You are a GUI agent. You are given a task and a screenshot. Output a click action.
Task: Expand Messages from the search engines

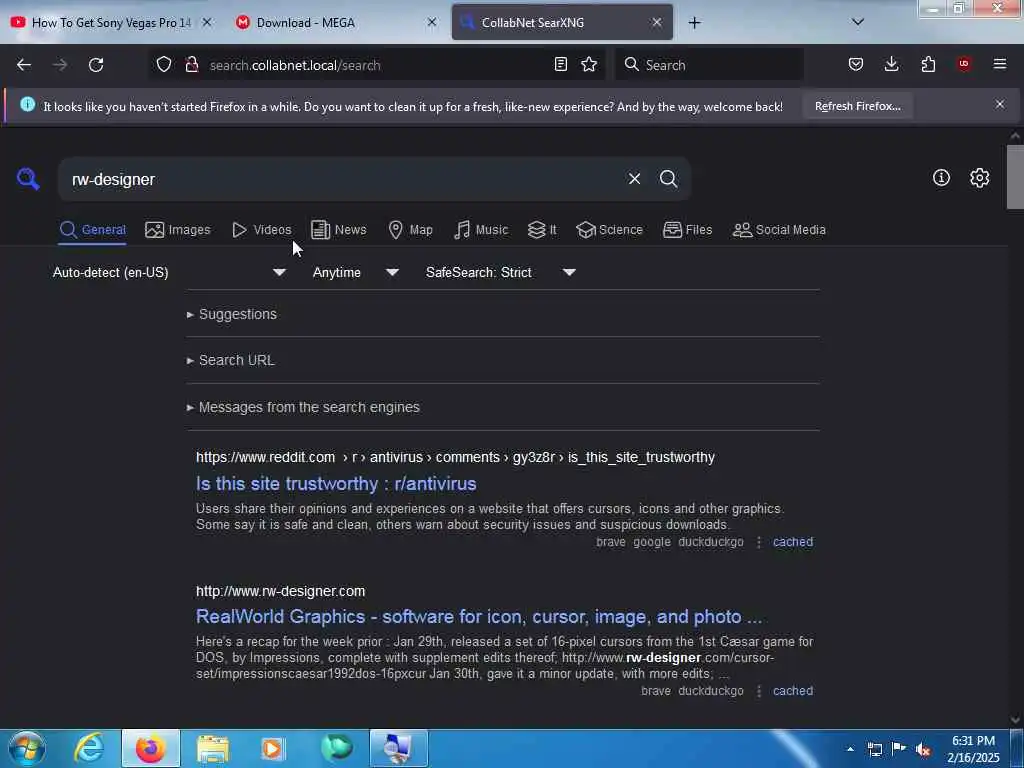(x=303, y=408)
